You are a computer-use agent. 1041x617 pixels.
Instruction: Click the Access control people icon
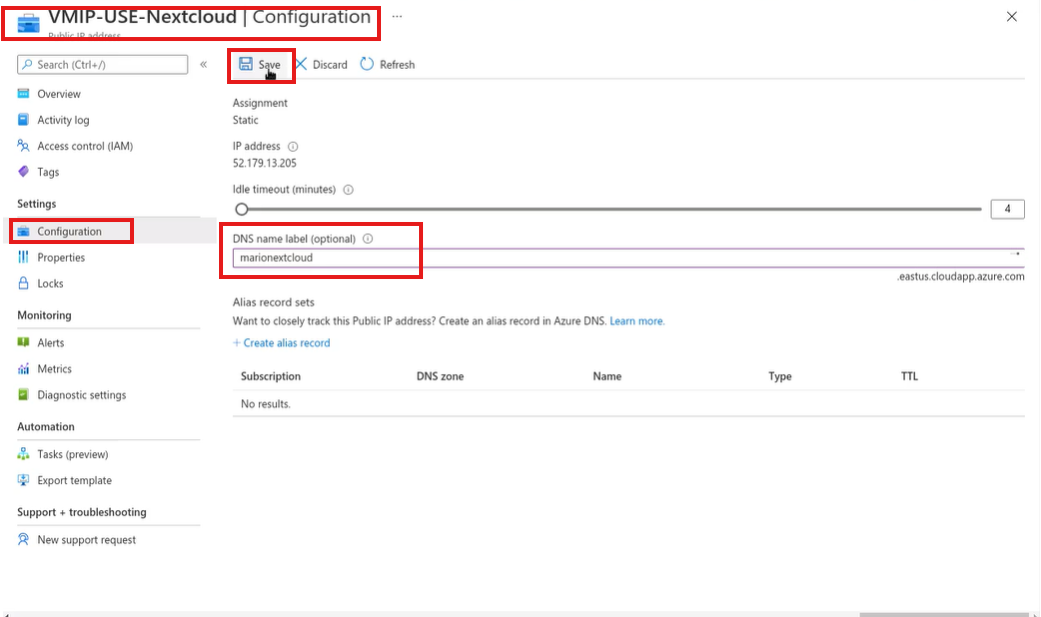pos(23,145)
